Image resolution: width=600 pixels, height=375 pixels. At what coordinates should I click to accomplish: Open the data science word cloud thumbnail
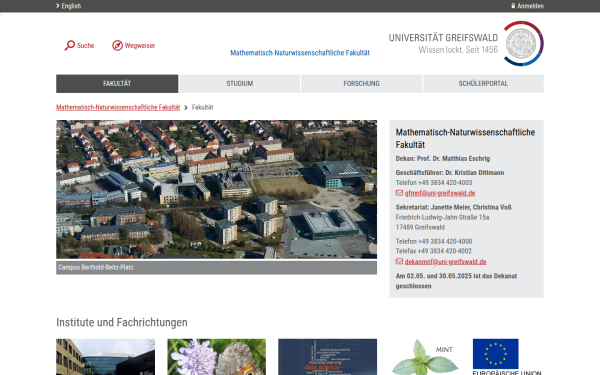pyautogui.click(x=328, y=357)
